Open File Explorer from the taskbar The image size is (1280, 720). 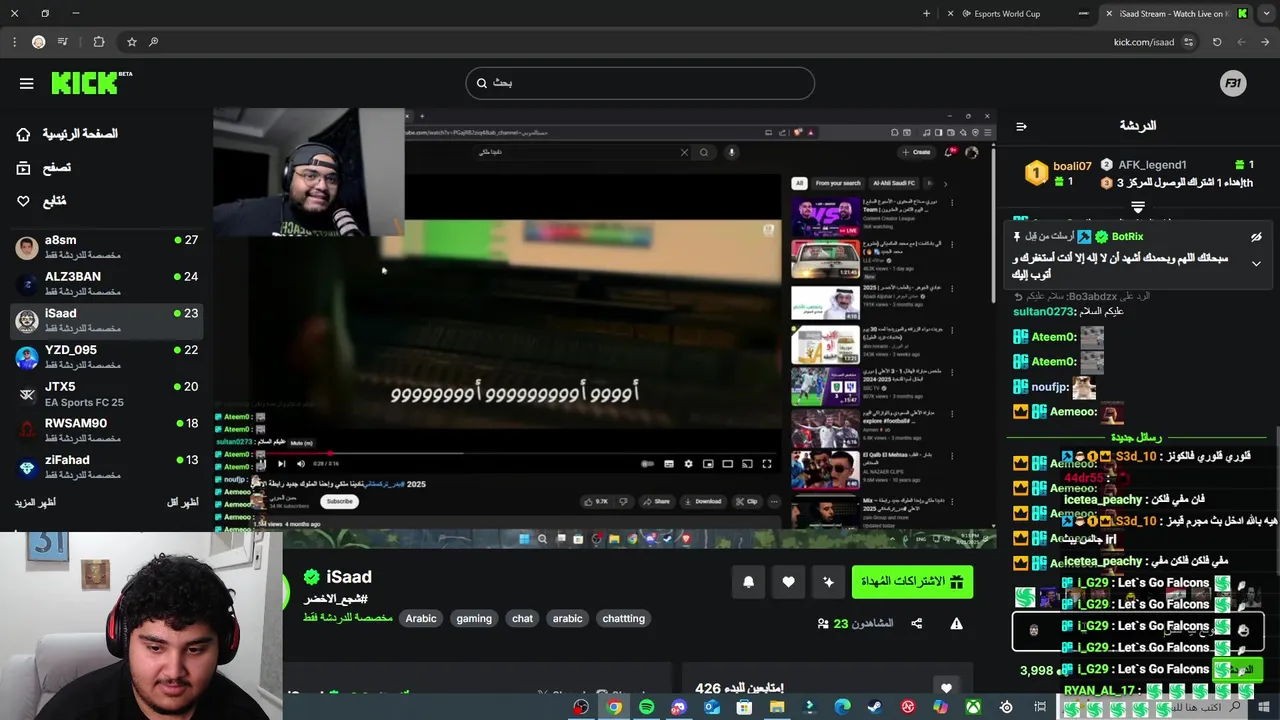pyautogui.click(x=777, y=707)
